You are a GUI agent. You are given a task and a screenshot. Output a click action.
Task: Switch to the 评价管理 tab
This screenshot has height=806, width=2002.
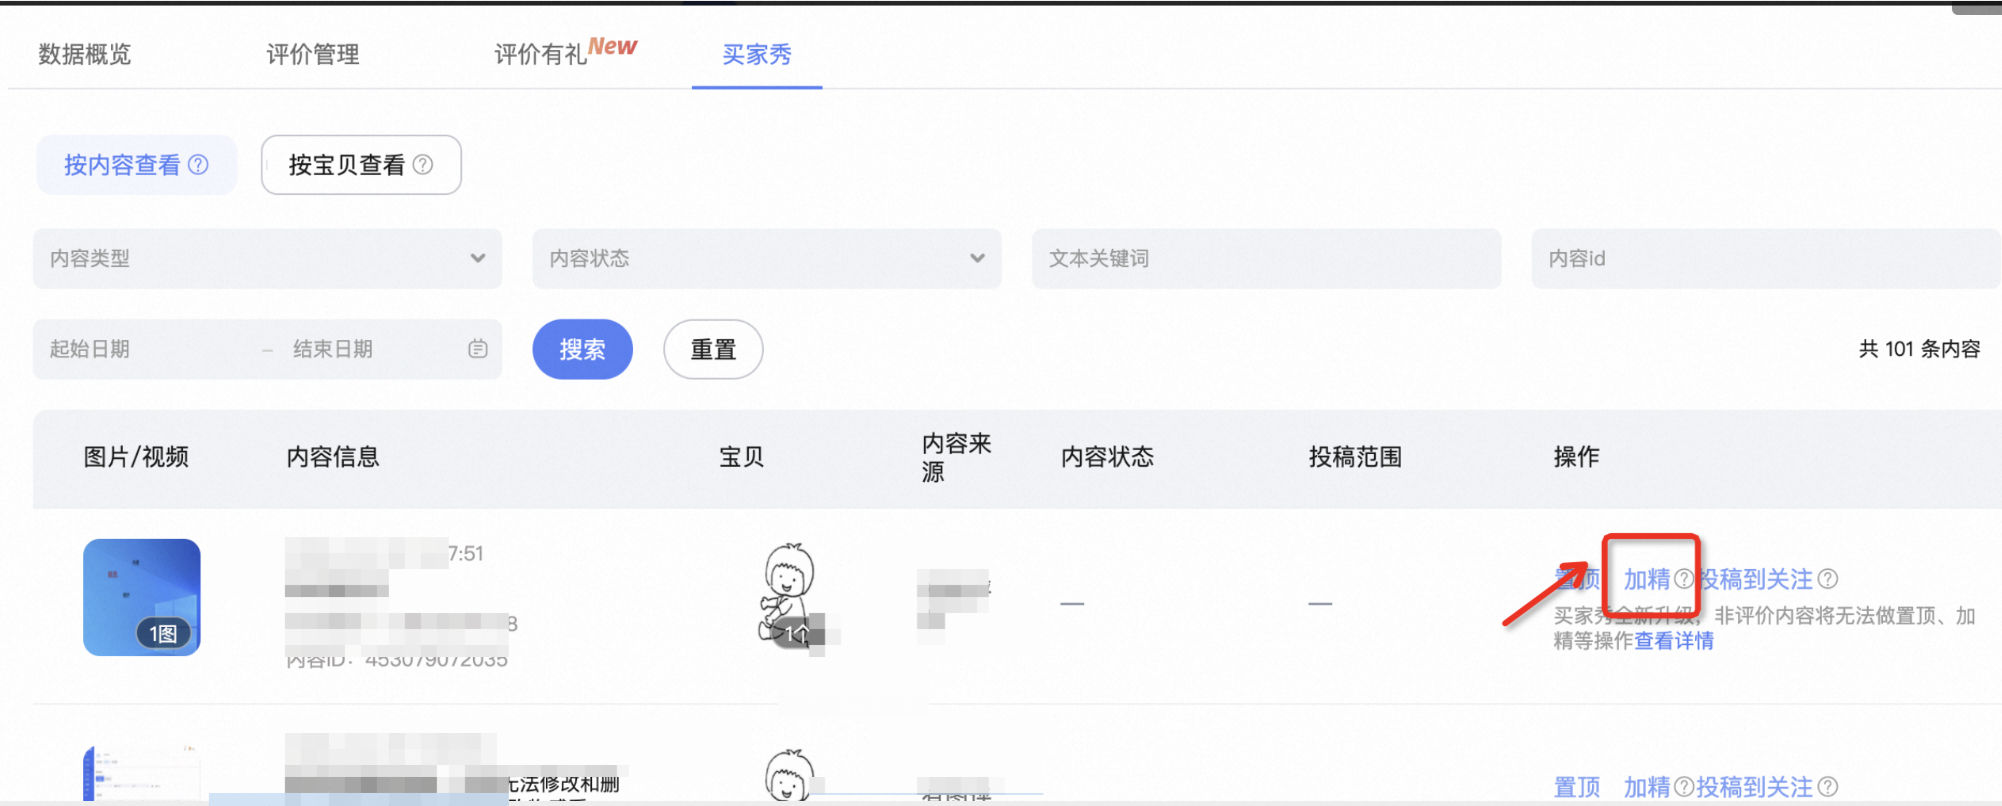click(313, 54)
